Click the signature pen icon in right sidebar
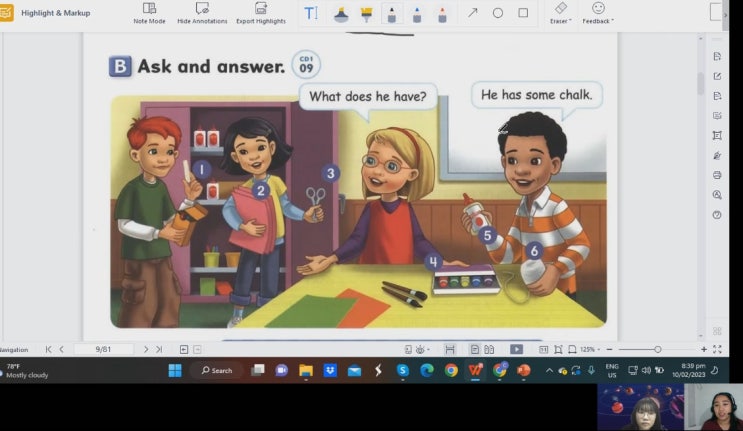Screen dimensions: 743x431 (x=717, y=155)
